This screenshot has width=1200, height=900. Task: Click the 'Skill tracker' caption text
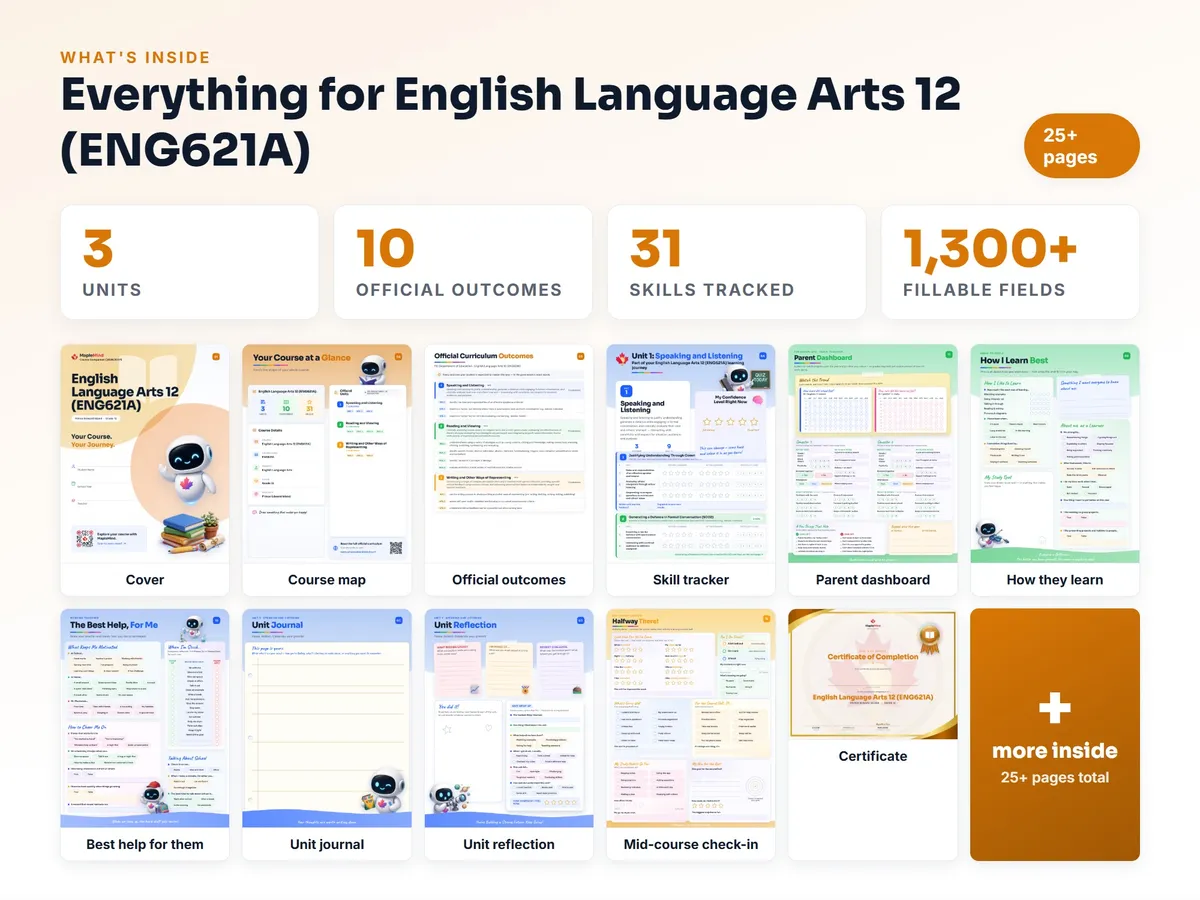691,580
